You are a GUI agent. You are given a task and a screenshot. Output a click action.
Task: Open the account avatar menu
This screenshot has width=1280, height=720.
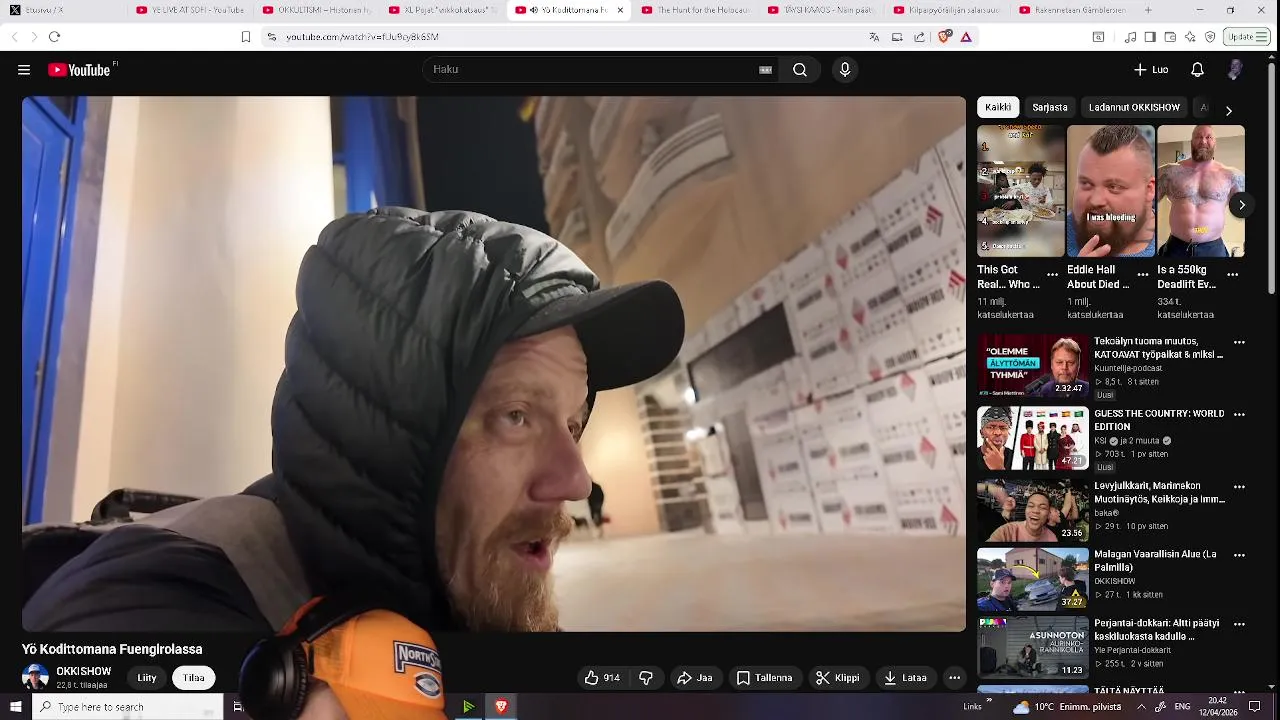coord(1235,70)
